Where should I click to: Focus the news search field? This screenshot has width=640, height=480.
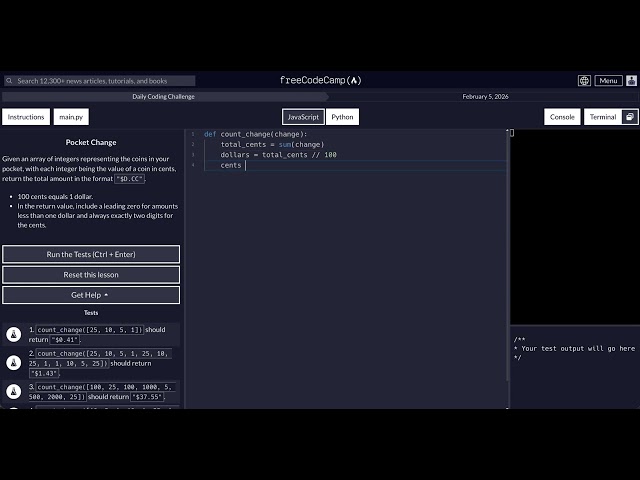point(100,81)
